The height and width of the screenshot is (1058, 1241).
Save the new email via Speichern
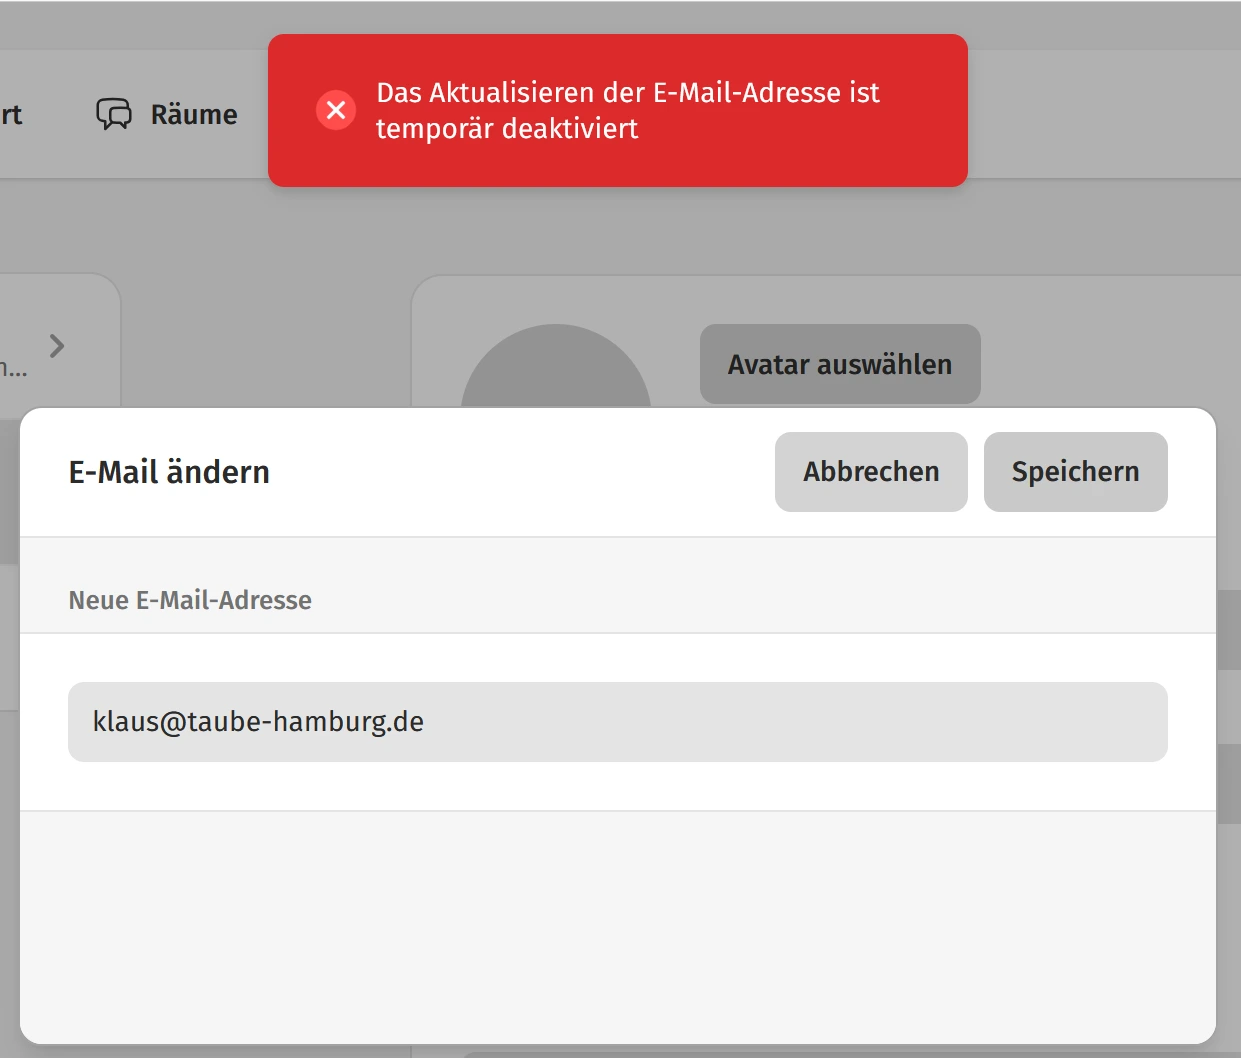[x=1075, y=472]
